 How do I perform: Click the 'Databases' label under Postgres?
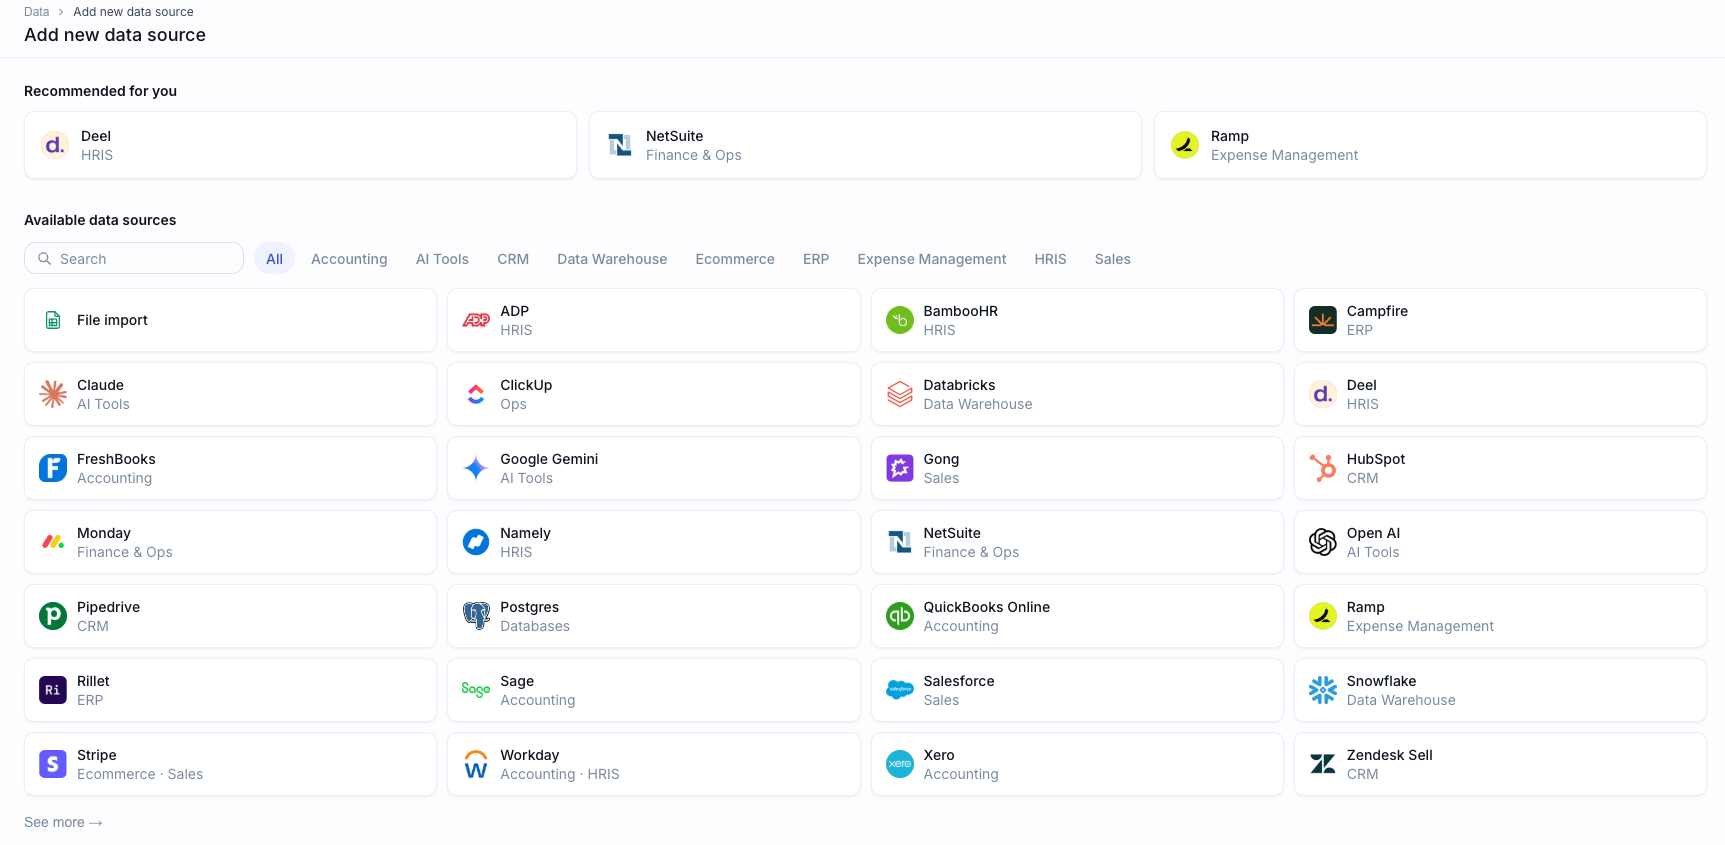(x=535, y=626)
